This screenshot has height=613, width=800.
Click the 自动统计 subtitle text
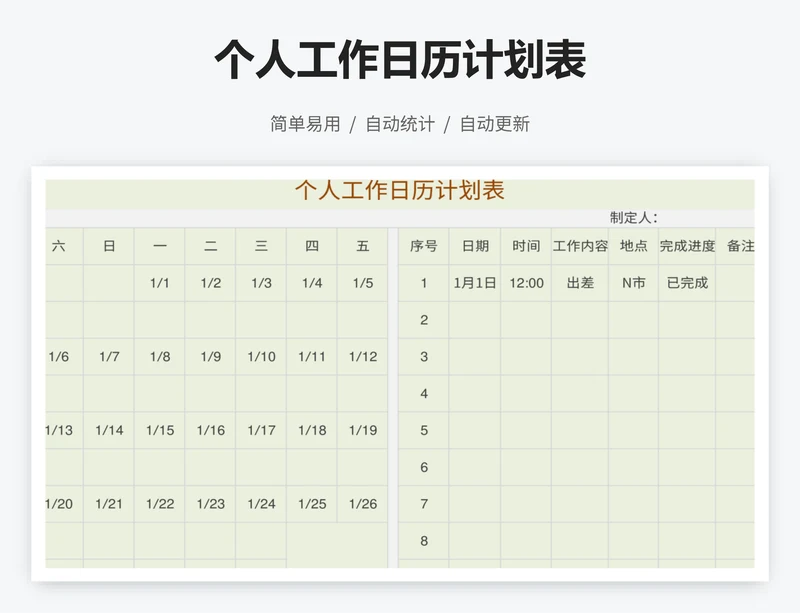point(400,124)
